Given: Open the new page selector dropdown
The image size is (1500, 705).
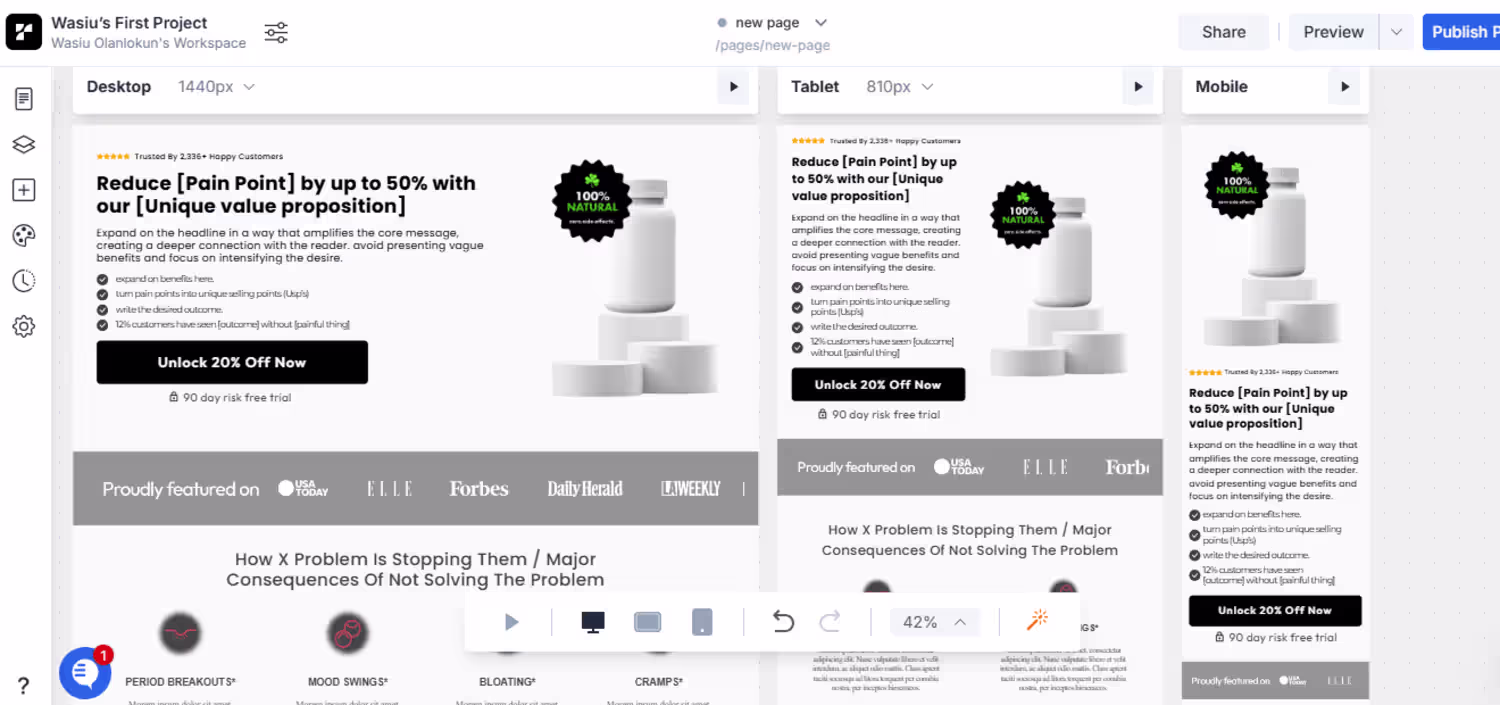Looking at the screenshot, I should click(772, 23).
